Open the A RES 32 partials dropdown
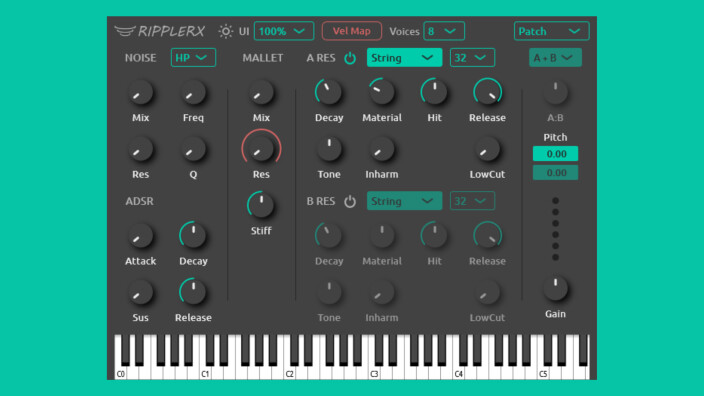This screenshot has width=704, height=396. [472, 57]
